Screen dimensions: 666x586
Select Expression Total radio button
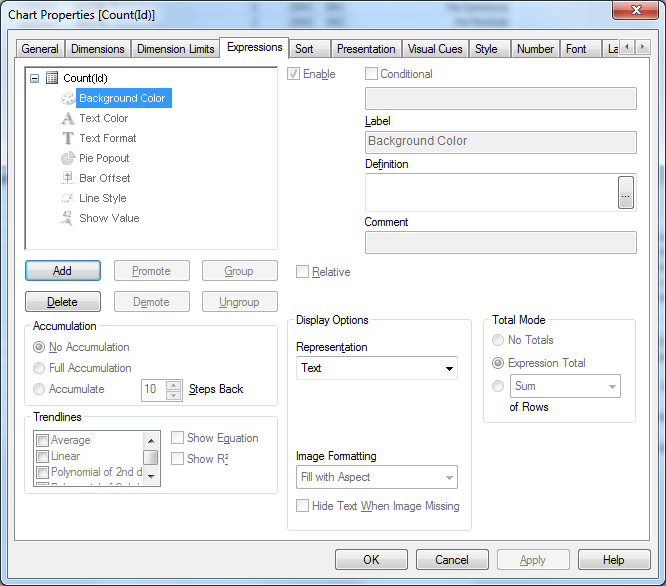pos(498,363)
